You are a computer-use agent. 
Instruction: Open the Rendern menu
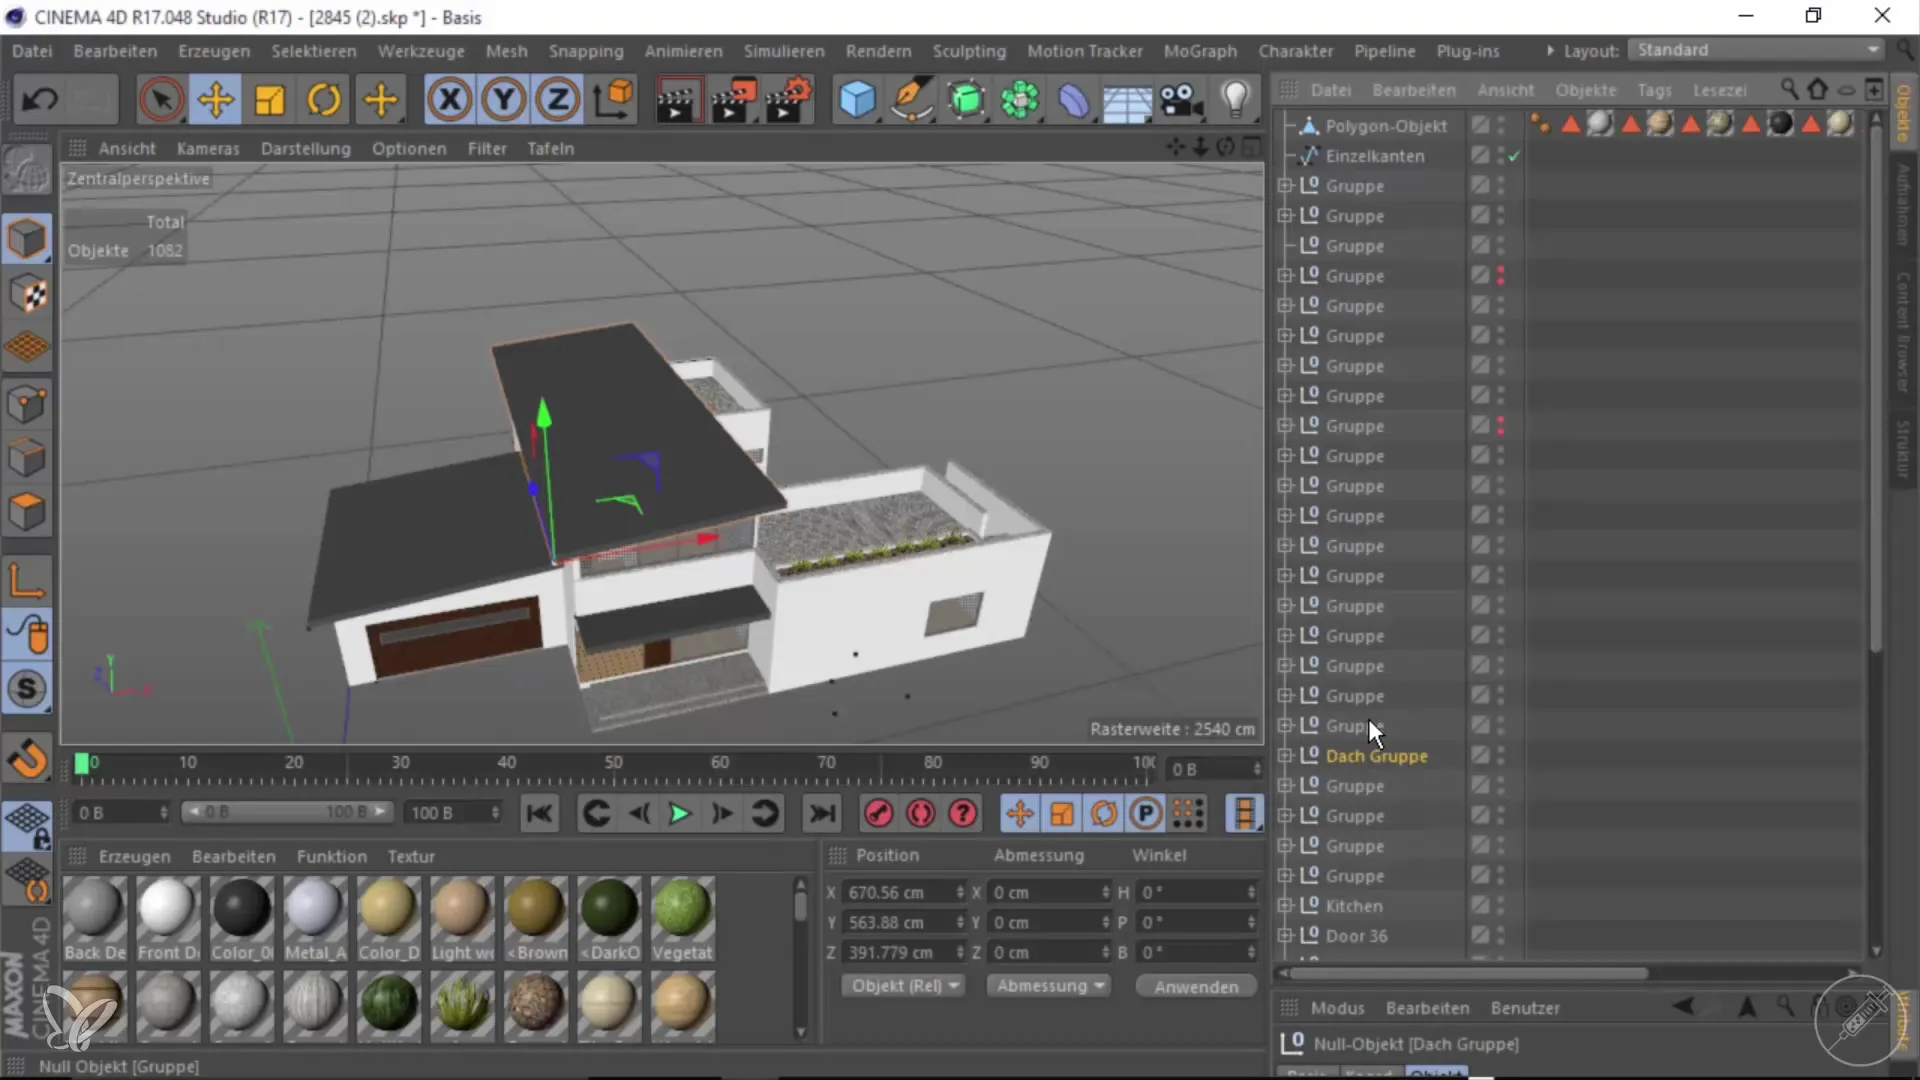point(878,51)
